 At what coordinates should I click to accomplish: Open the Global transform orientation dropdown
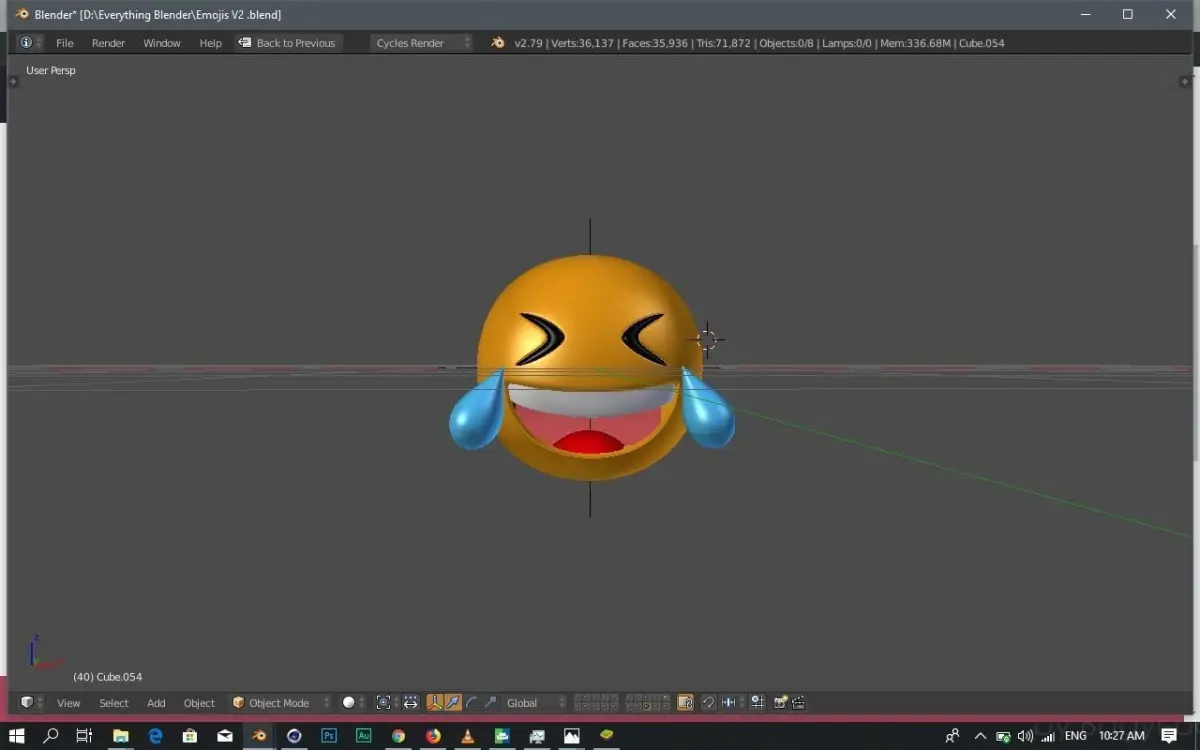pos(535,703)
